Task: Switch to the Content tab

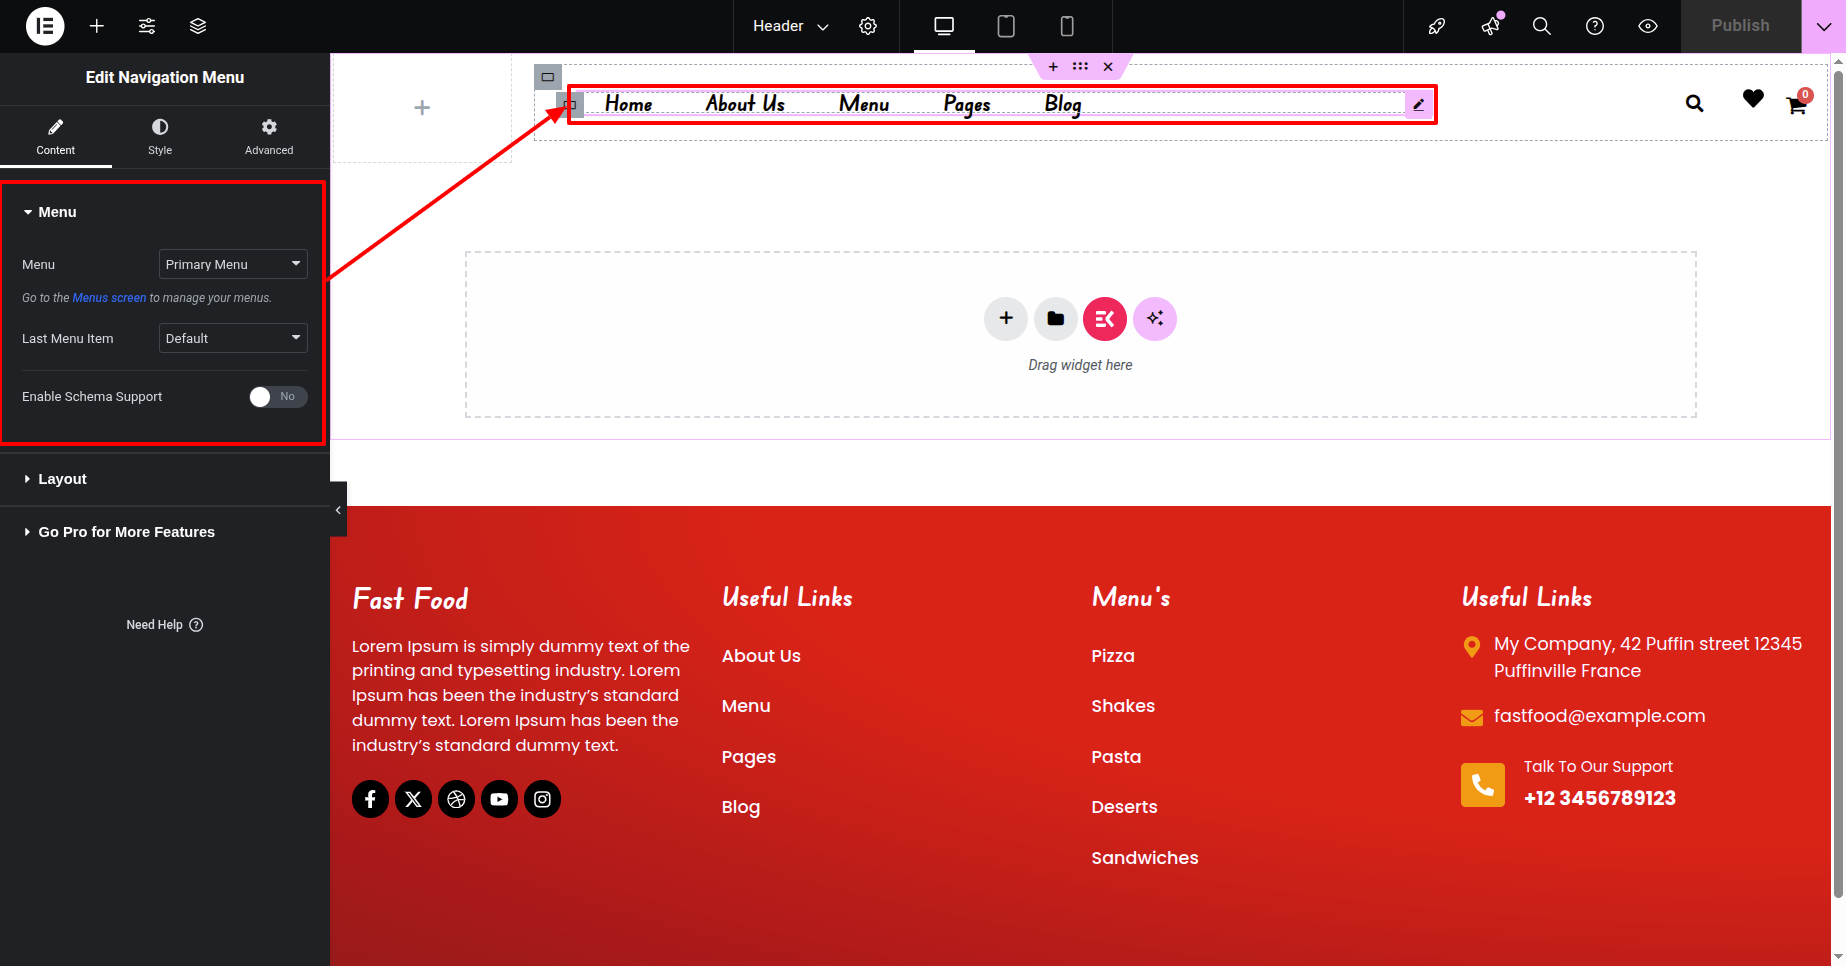Action: coord(56,137)
